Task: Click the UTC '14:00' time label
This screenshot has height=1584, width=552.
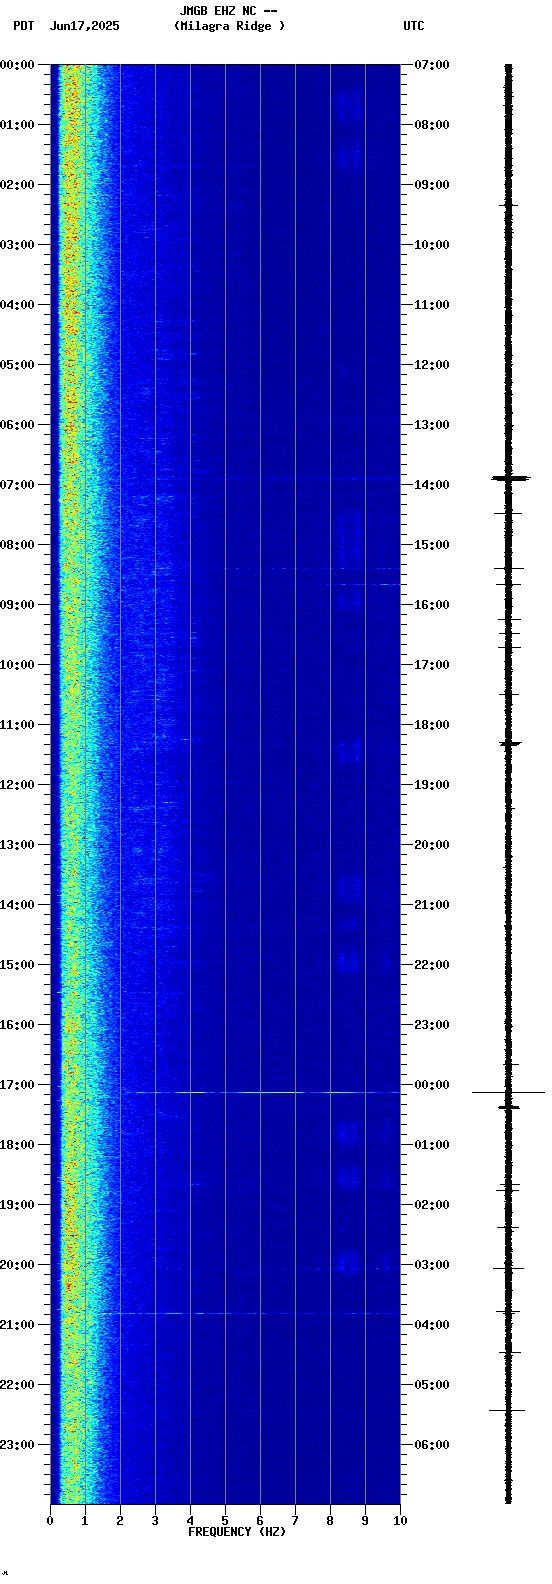Action: [432, 485]
